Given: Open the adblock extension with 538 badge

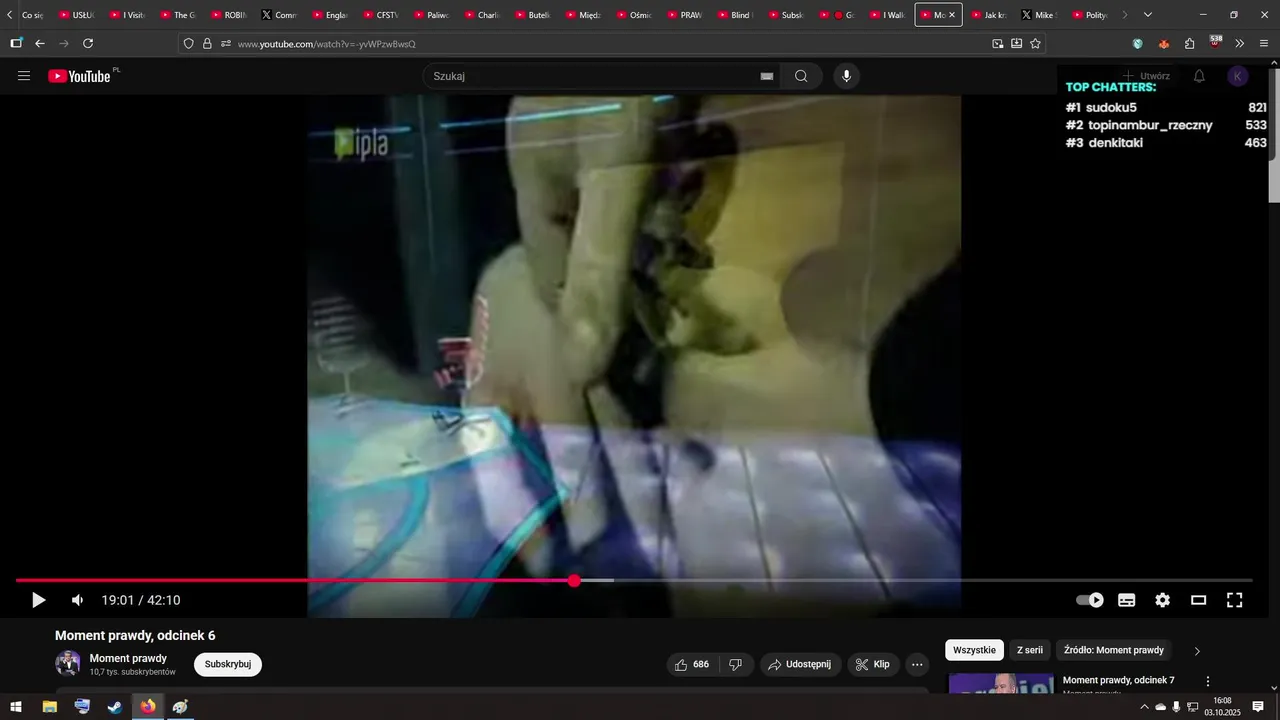Looking at the screenshot, I should (1215, 42).
